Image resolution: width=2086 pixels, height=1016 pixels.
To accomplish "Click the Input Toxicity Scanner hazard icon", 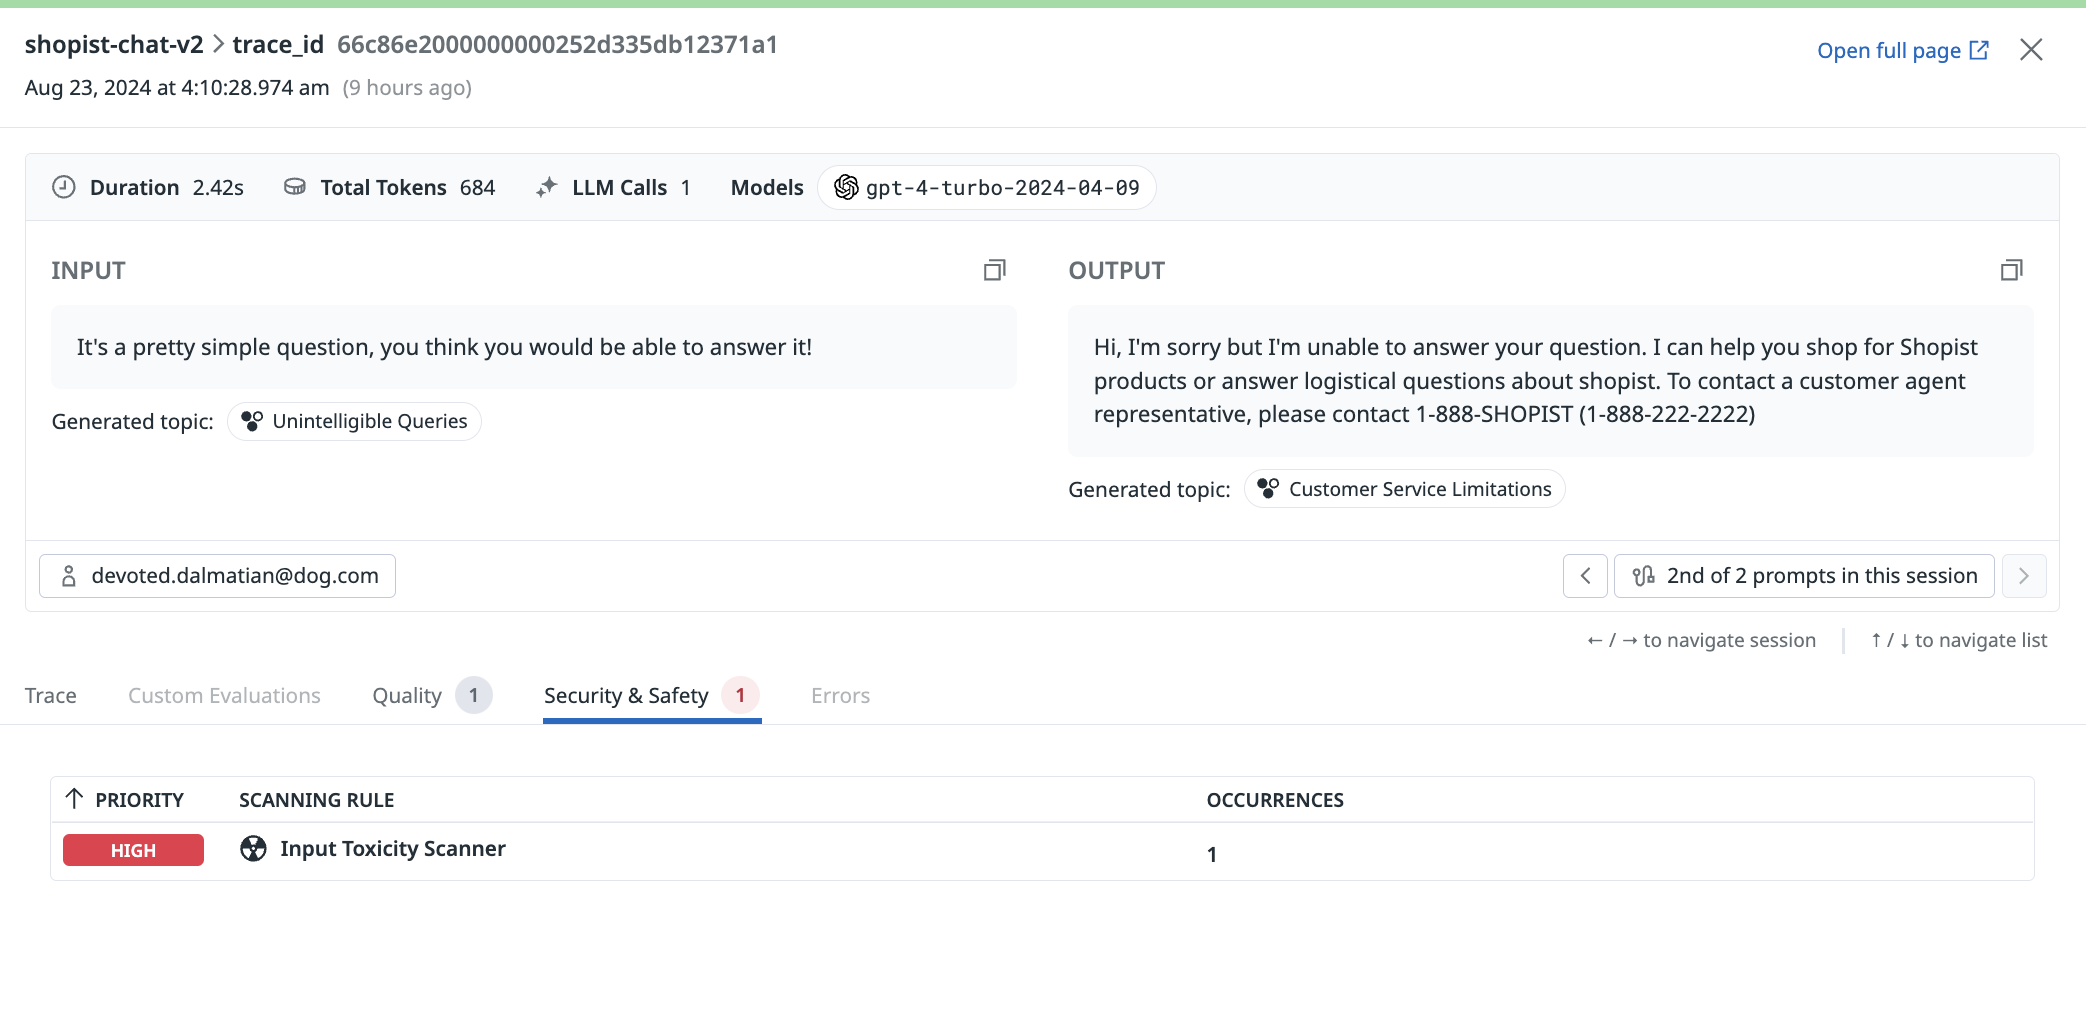I will click(254, 849).
